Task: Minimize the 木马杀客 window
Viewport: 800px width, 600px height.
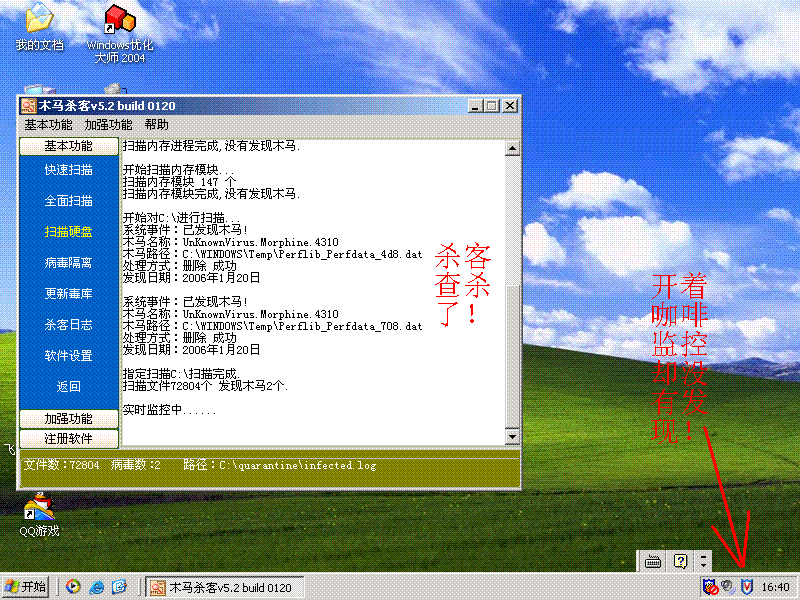Action: tap(476, 106)
